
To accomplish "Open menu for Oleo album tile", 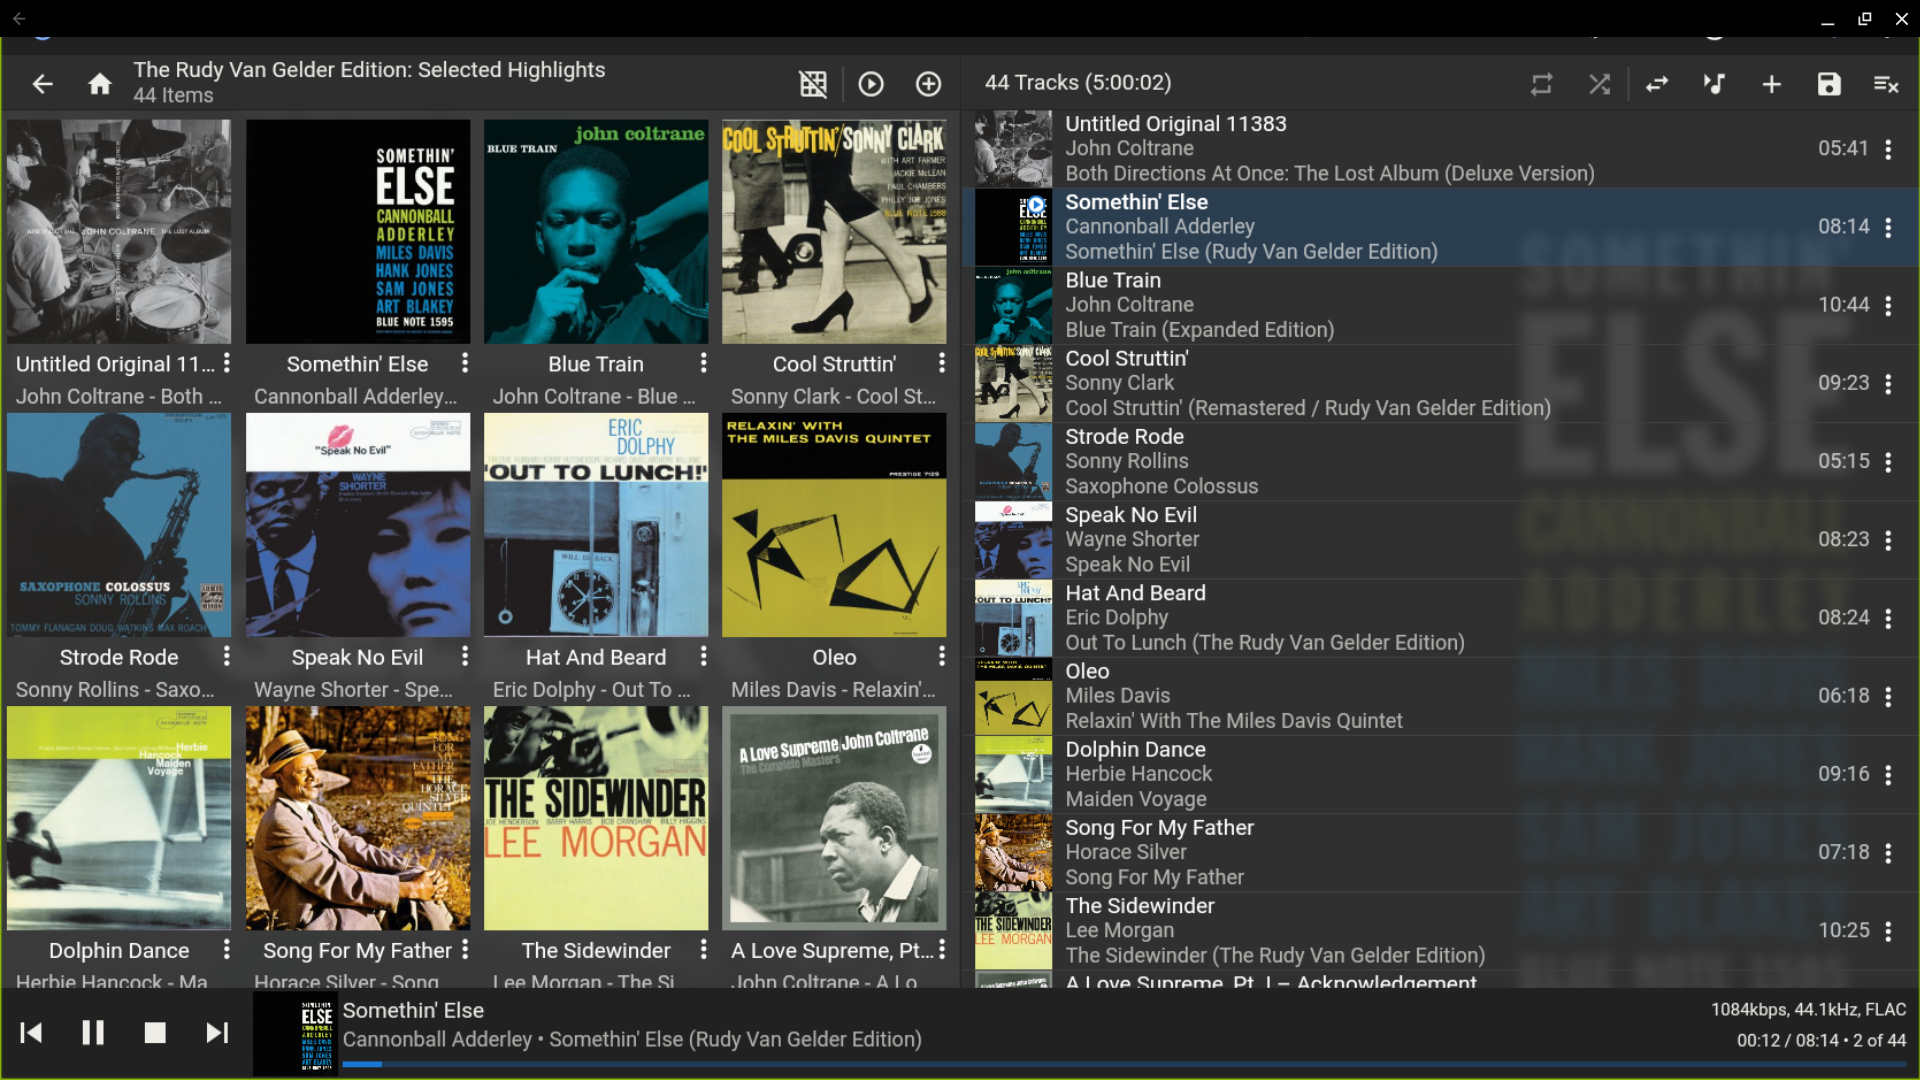I will 942,657.
